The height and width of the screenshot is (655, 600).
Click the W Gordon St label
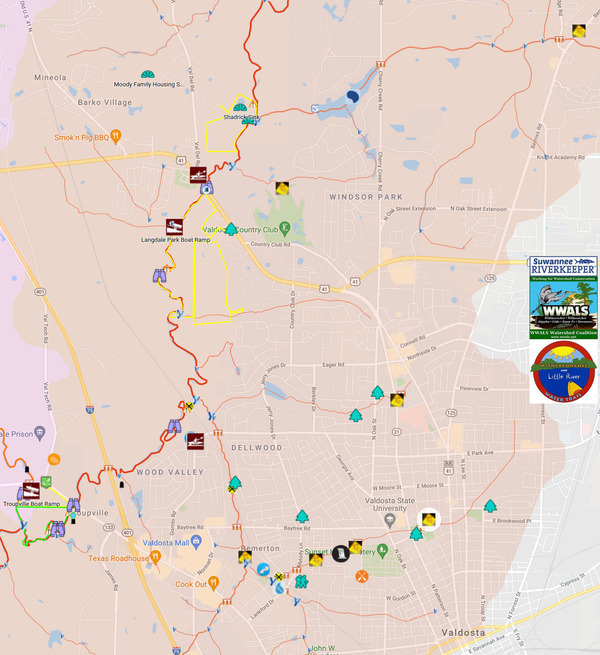401,596
